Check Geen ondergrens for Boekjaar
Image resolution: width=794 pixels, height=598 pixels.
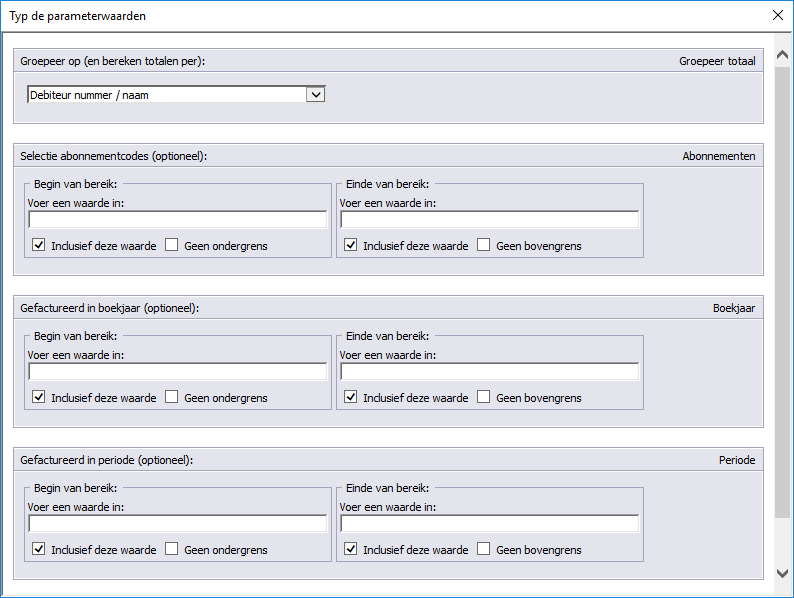pyautogui.click(x=172, y=397)
